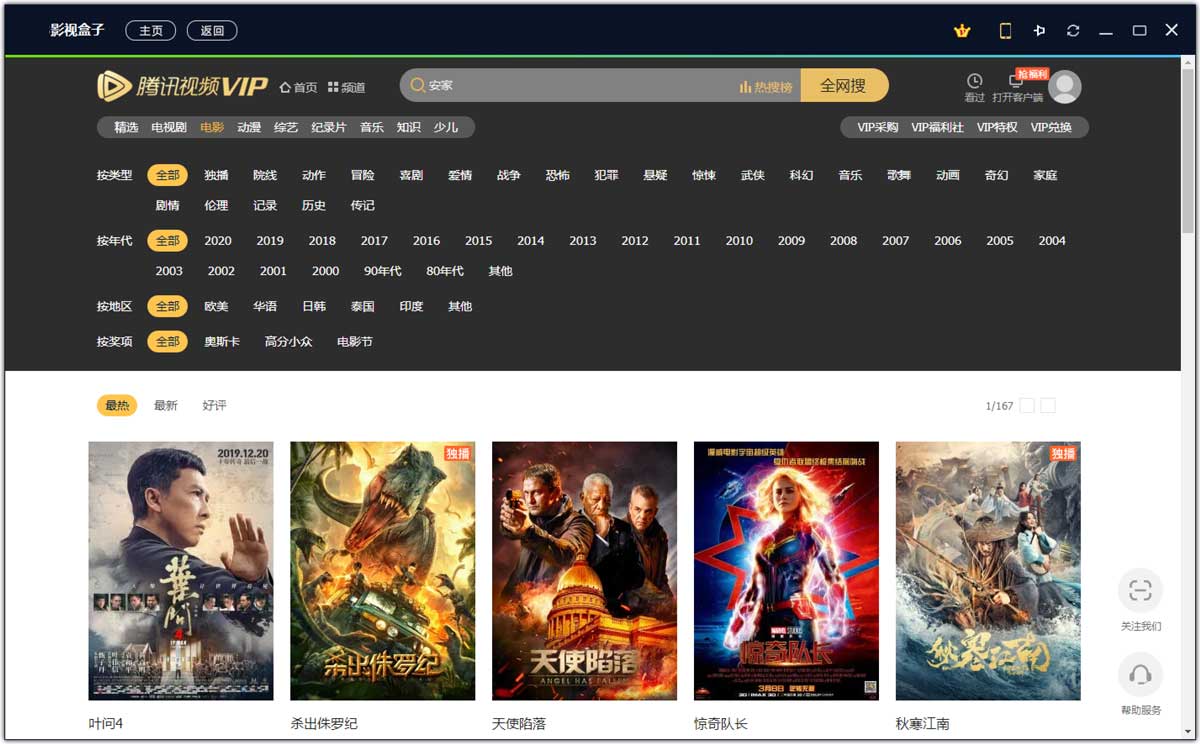The image size is (1200, 744).
Task: Sort results by 最热
Action: (x=117, y=405)
